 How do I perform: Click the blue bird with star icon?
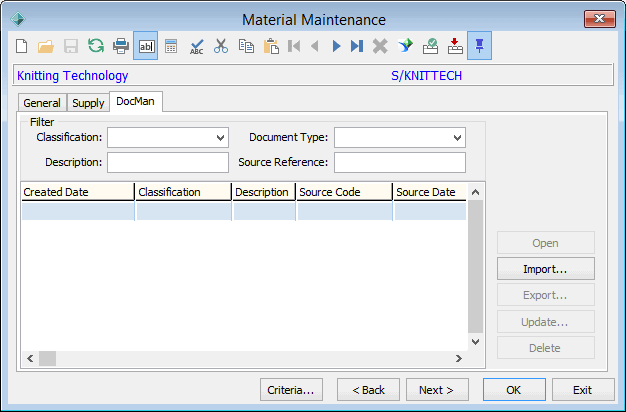click(x=405, y=46)
